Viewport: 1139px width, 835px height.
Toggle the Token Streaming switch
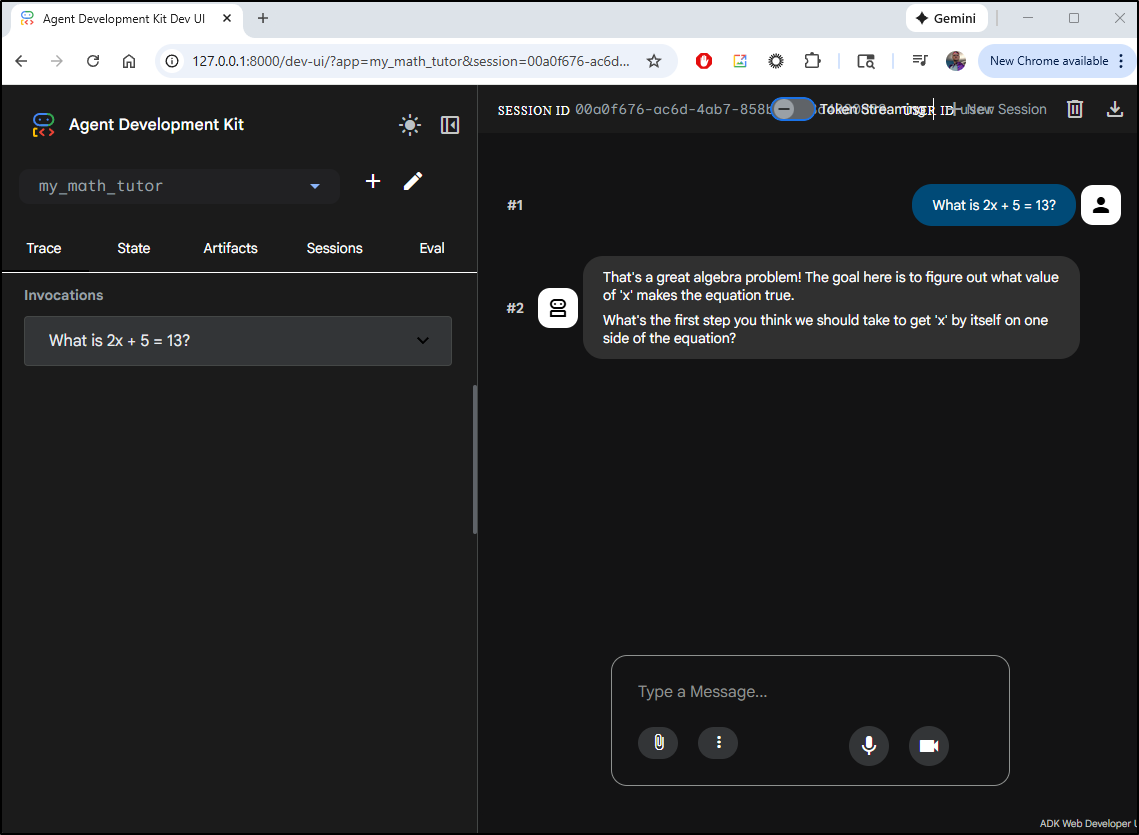[793, 109]
